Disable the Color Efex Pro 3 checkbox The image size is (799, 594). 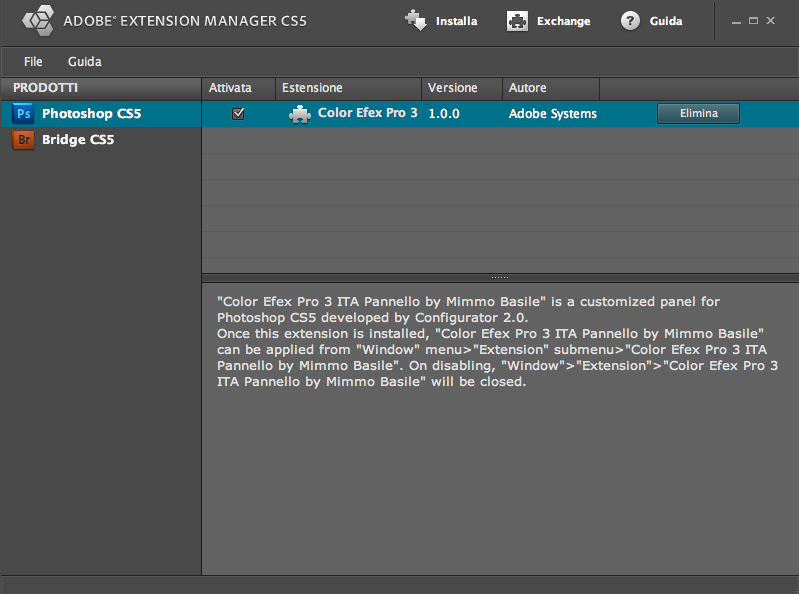tap(238, 114)
